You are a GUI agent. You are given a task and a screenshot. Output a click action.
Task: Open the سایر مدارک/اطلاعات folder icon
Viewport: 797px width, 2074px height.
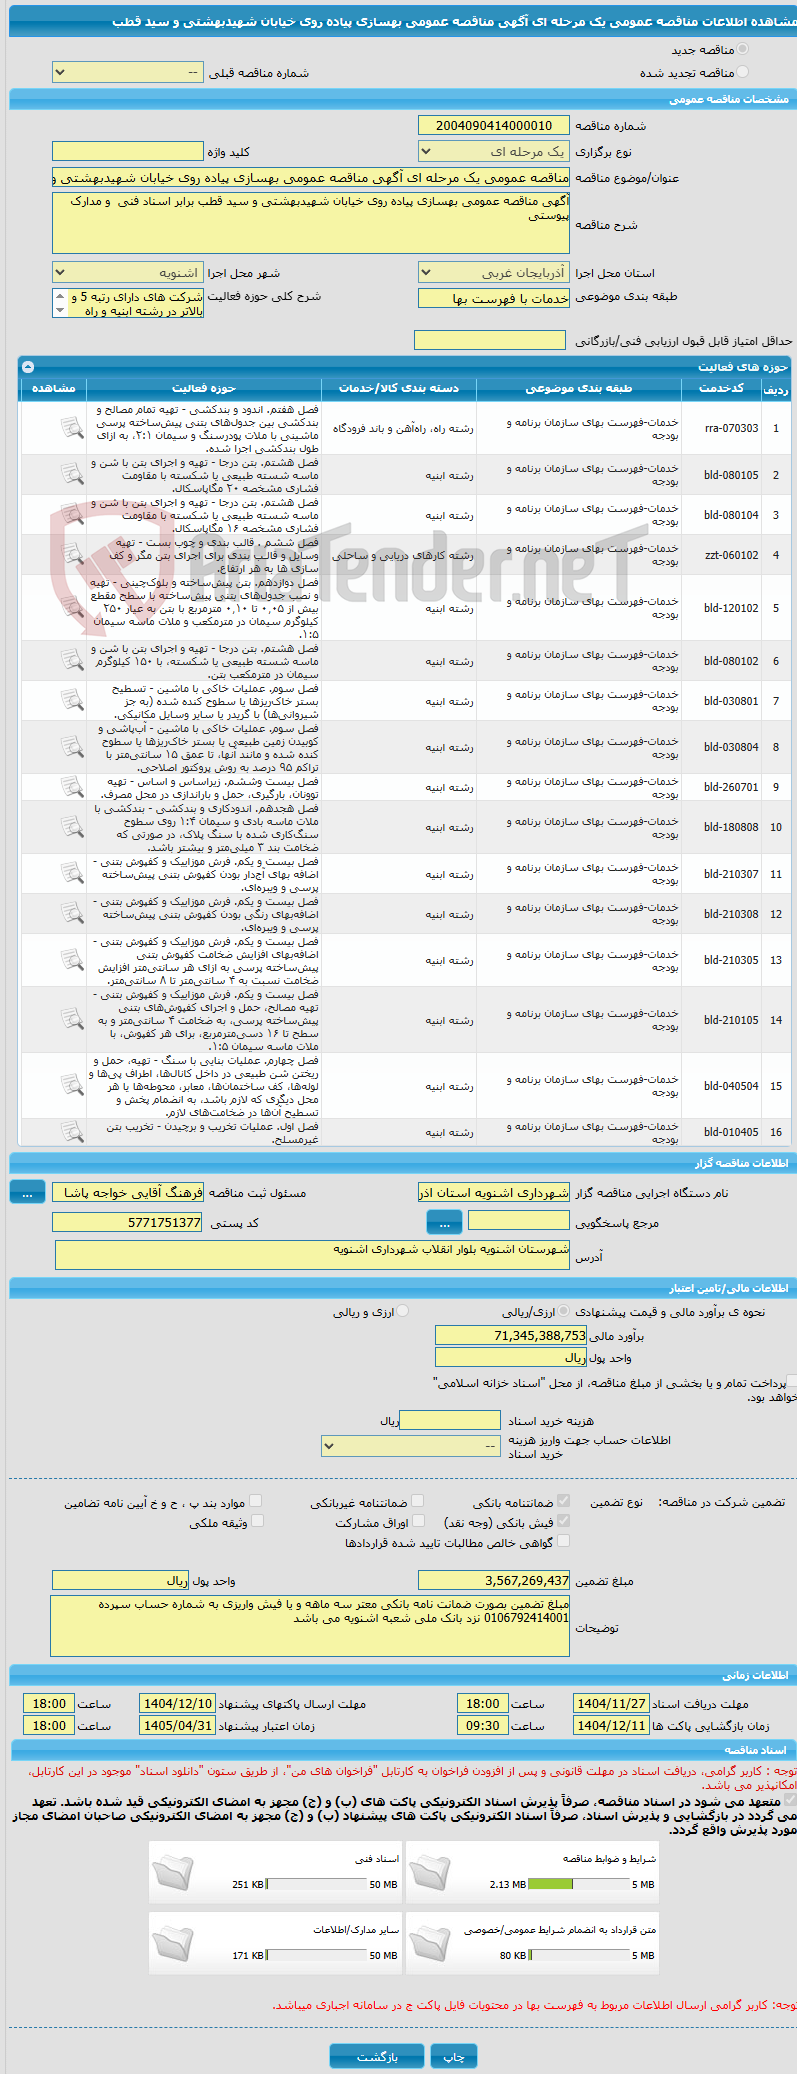[x=173, y=1942]
